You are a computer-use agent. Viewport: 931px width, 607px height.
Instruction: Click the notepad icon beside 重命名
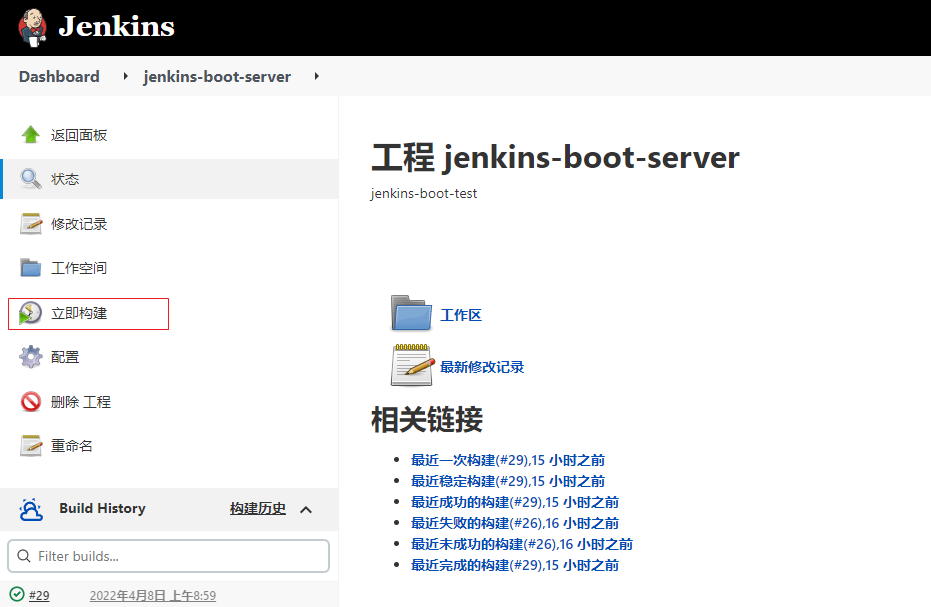click(30, 445)
